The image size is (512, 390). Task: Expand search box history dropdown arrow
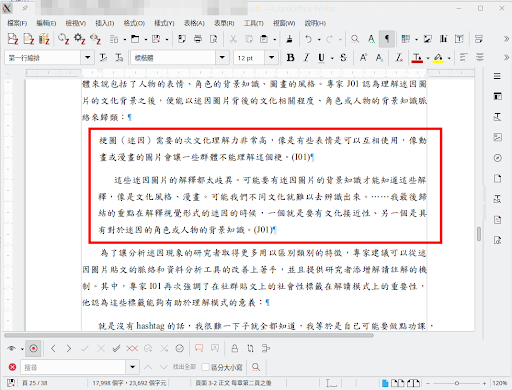coord(132,367)
